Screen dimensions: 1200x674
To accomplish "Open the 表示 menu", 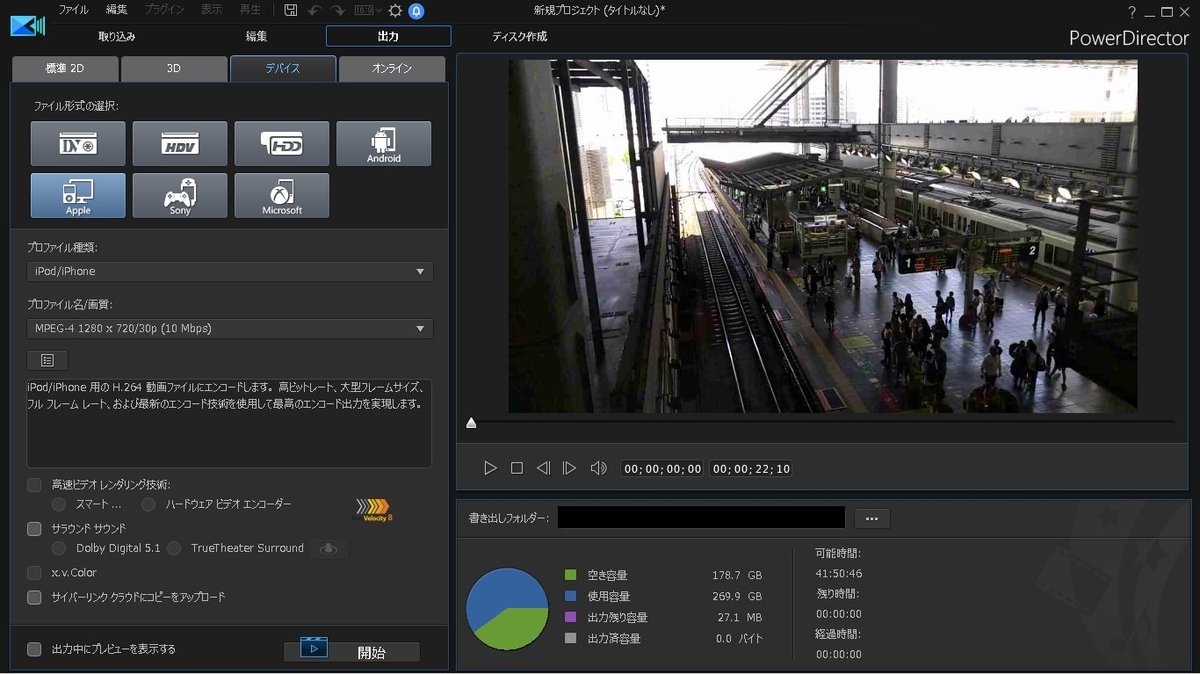I will (212, 10).
